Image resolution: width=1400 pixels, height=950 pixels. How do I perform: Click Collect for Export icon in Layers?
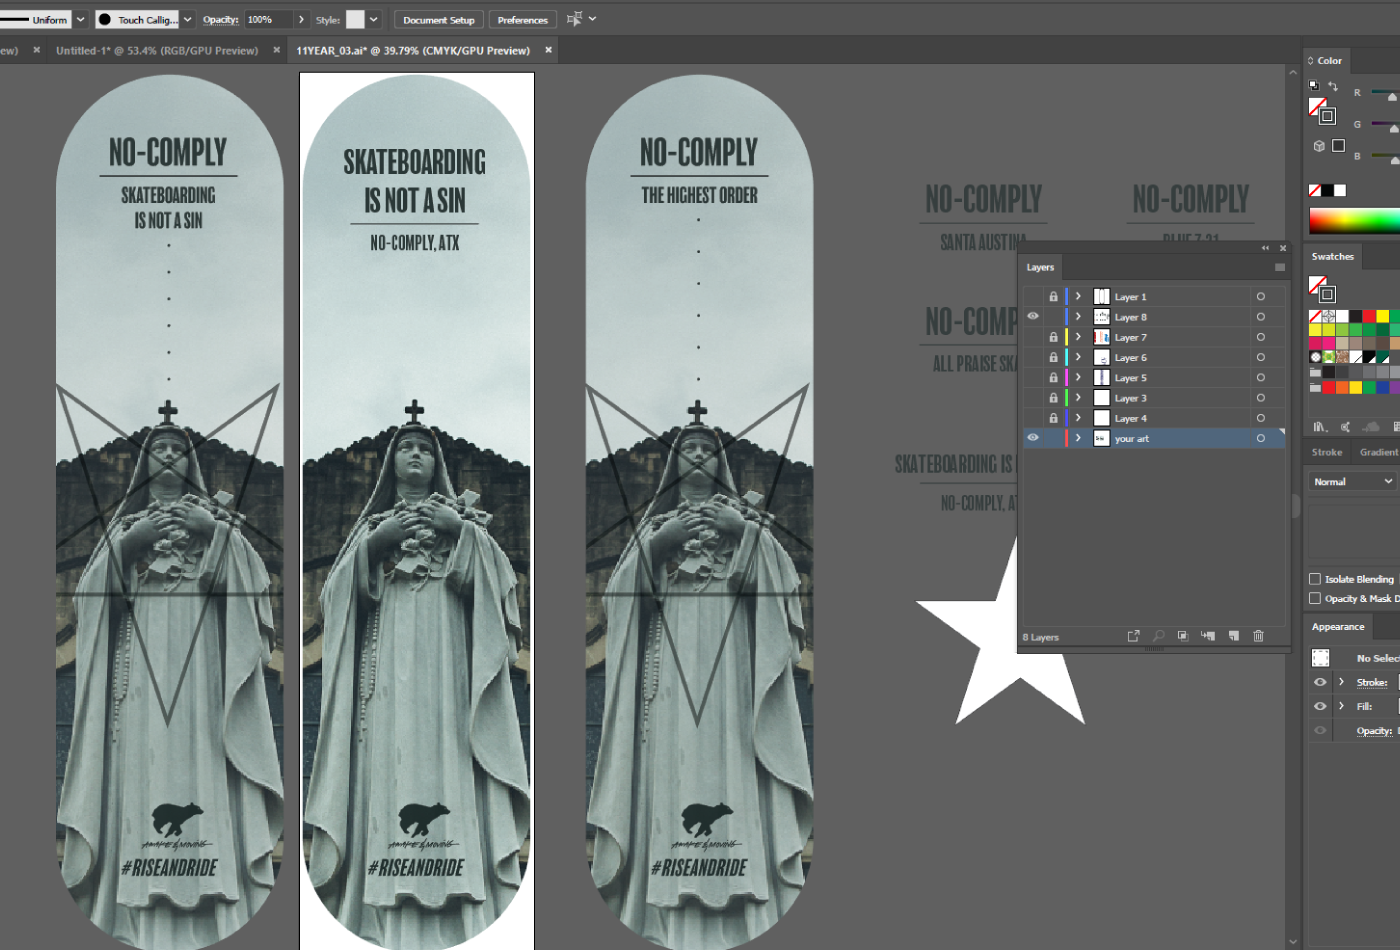[1133, 636]
